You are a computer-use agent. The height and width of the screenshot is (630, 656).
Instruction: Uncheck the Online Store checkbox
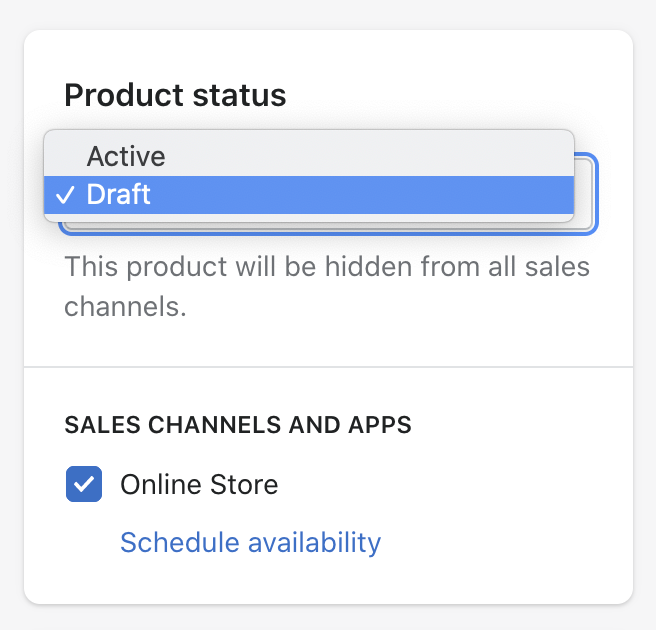pos(84,484)
